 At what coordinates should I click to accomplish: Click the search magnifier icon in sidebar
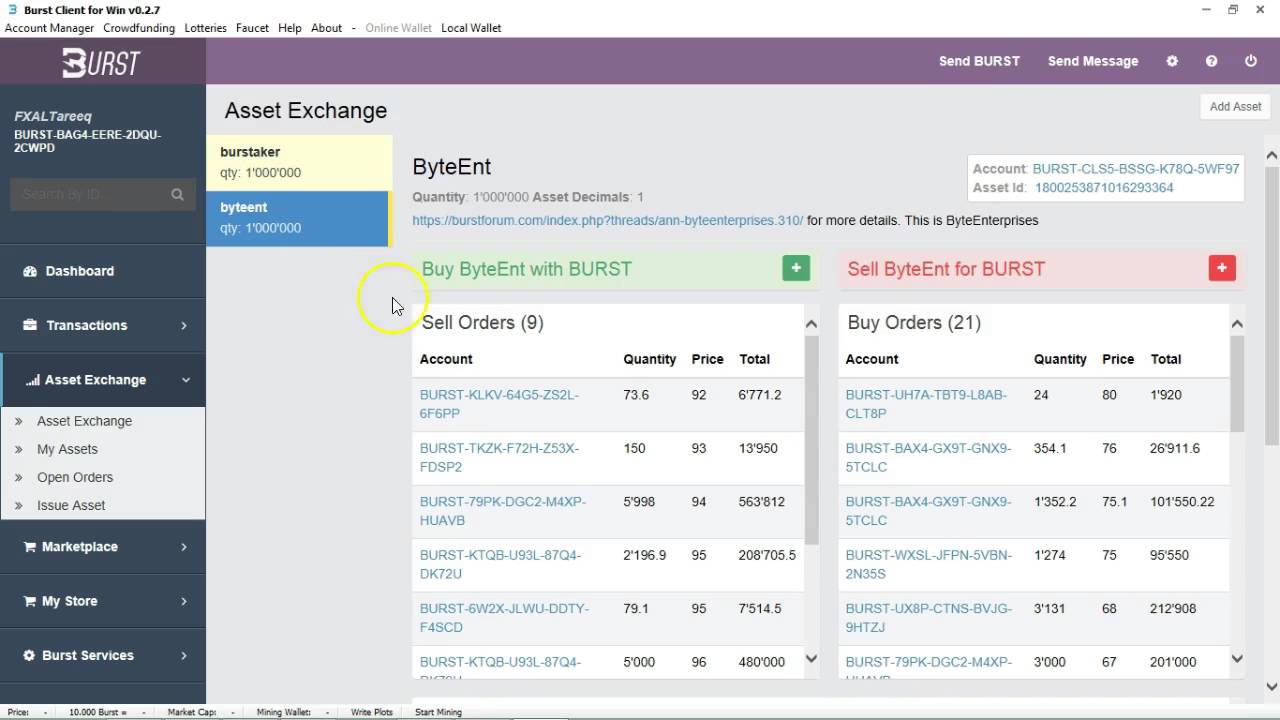(x=177, y=194)
